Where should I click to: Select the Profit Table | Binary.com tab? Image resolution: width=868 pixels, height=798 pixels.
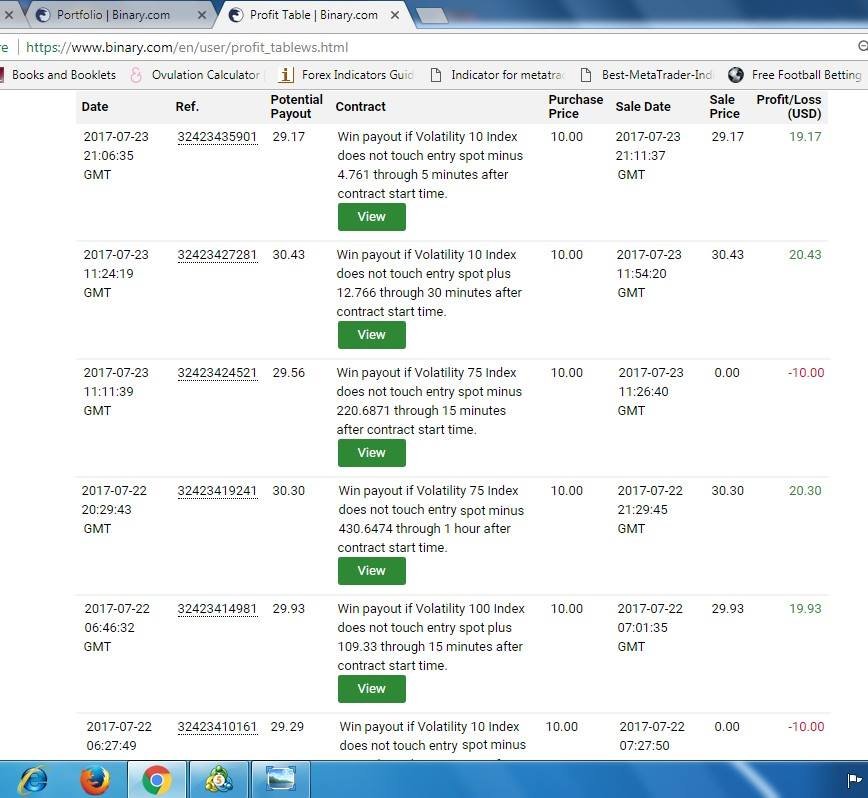[x=314, y=15]
